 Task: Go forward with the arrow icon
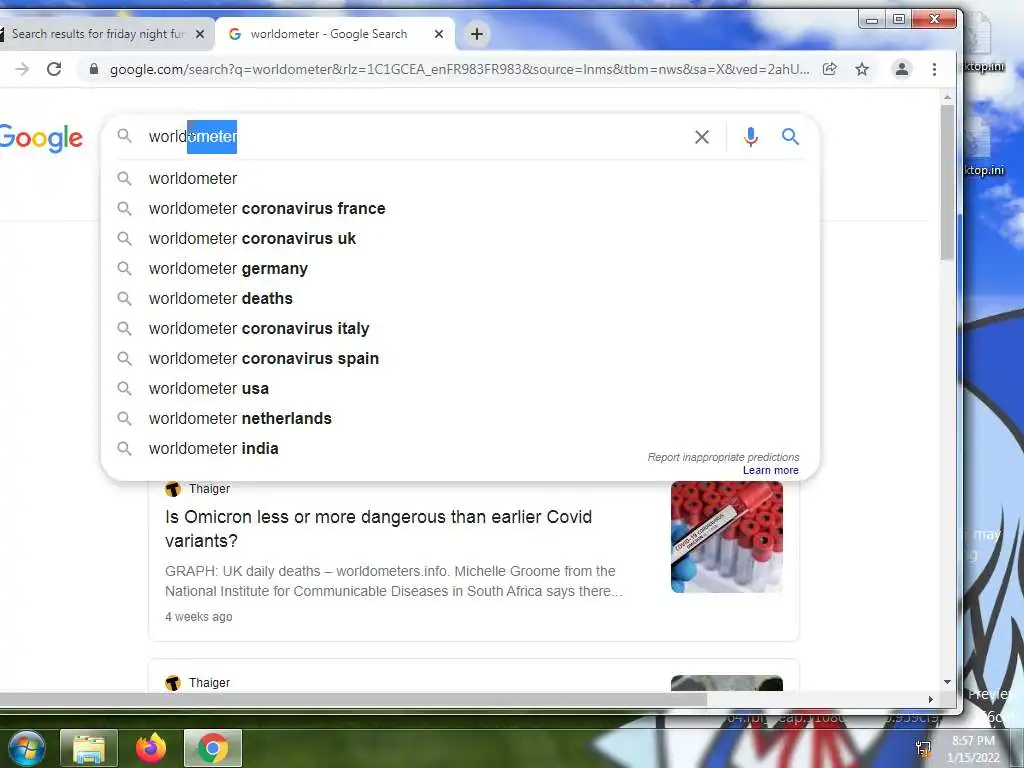point(22,69)
